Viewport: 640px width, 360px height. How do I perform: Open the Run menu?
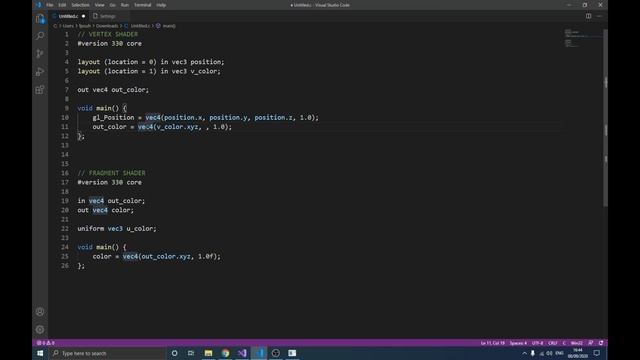pos(124,5)
